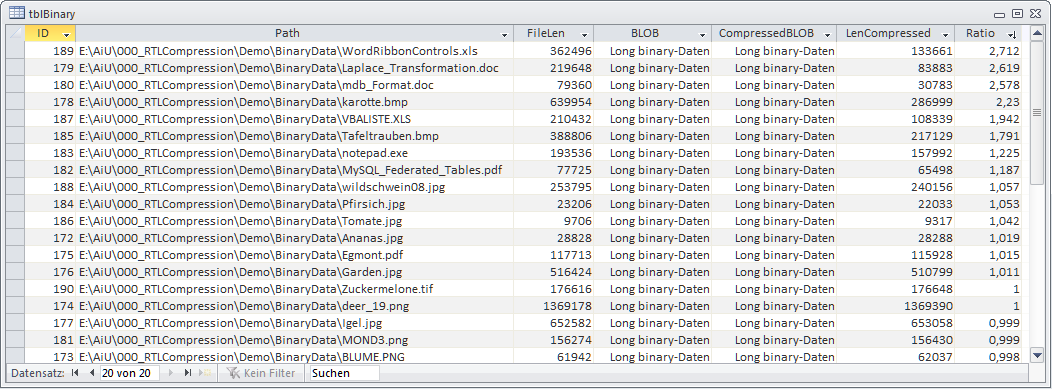
Task: Click the Kein Filter button
Action: point(262,373)
